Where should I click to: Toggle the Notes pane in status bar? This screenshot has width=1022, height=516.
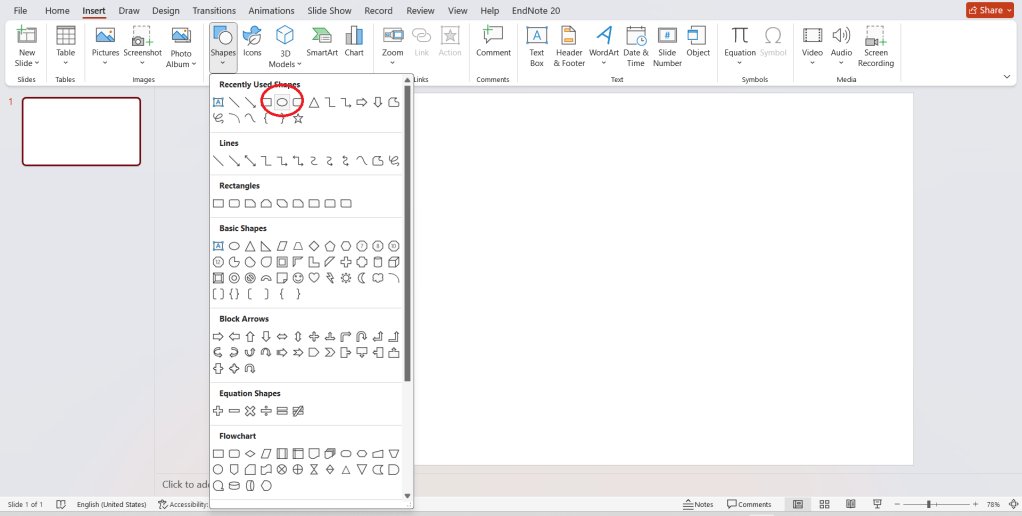pyautogui.click(x=698, y=505)
